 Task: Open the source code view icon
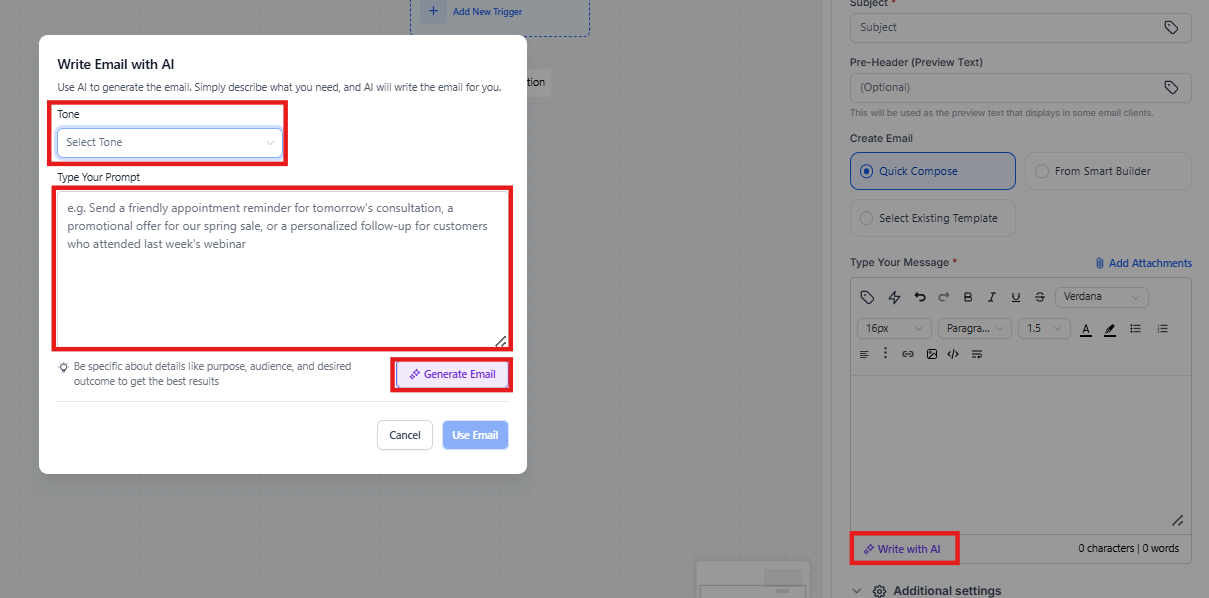(x=953, y=354)
